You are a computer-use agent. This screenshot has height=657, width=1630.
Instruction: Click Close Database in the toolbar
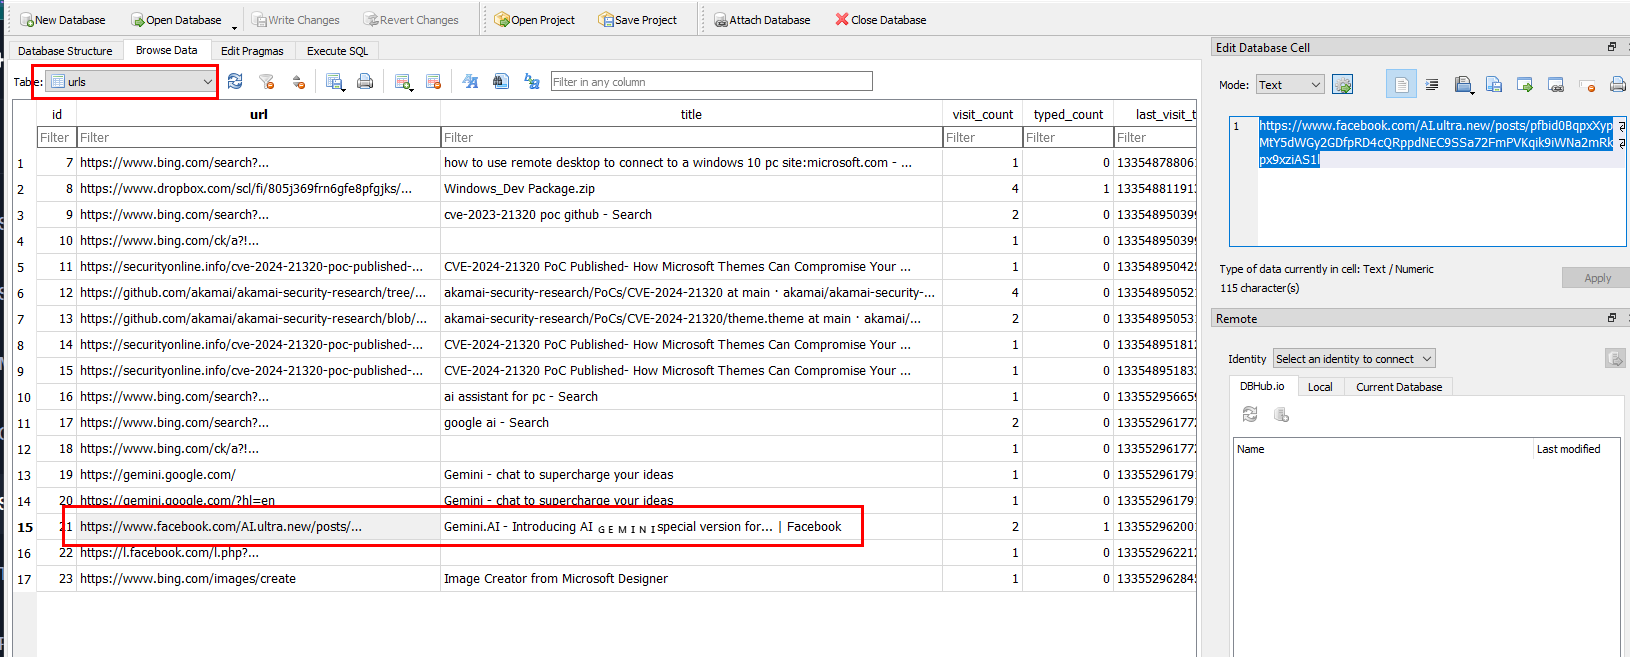(880, 20)
